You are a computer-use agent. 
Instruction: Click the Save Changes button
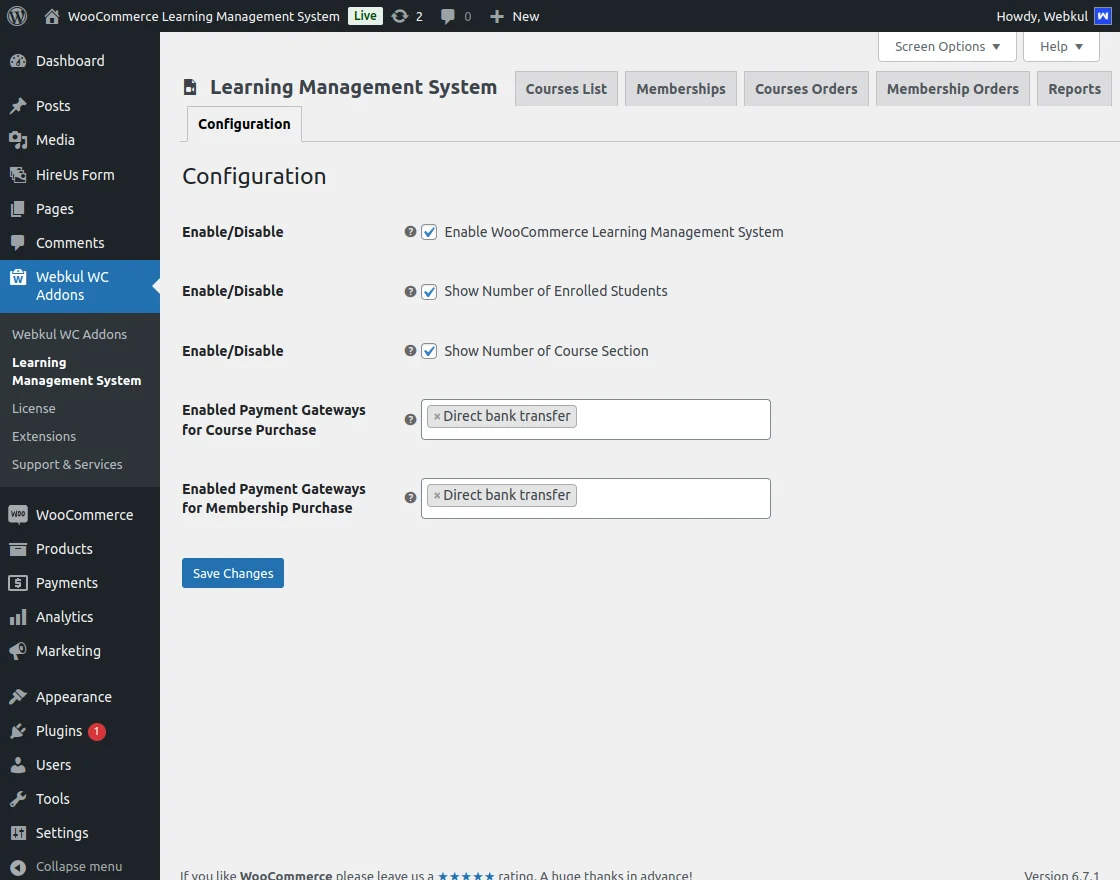pos(232,572)
